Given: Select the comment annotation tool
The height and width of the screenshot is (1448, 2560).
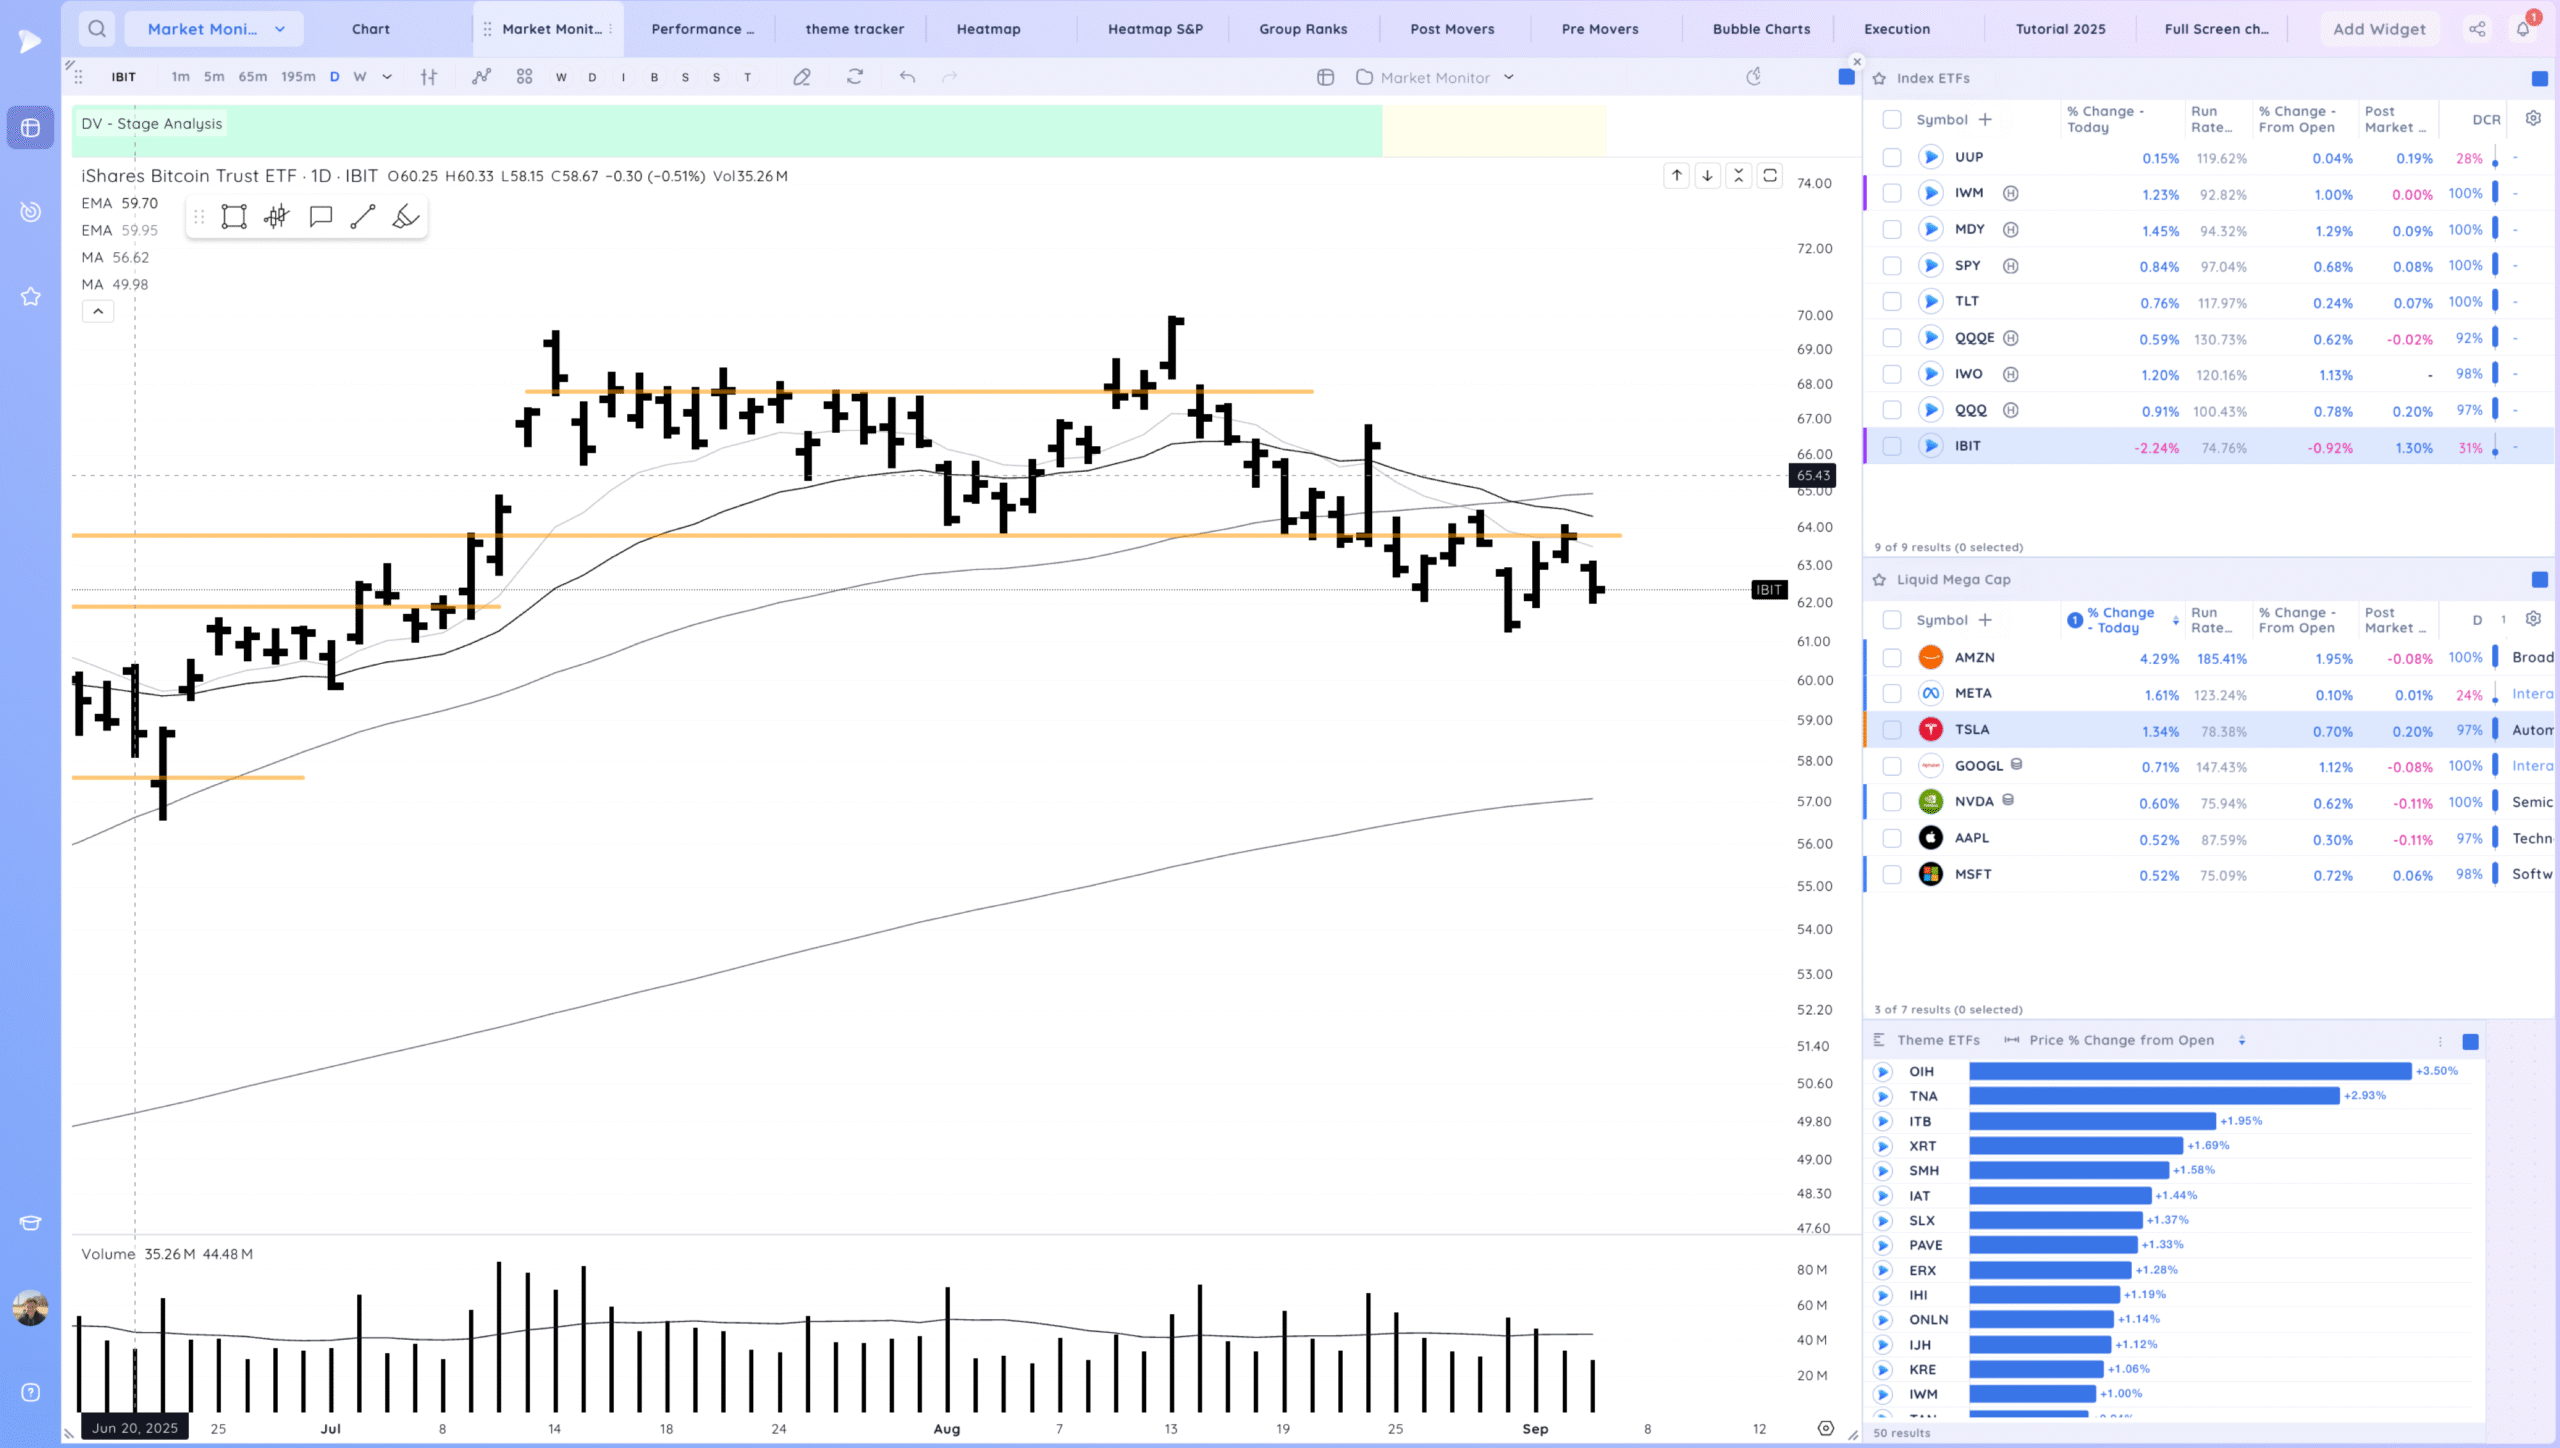Looking at the screenshot, I should pos(320,217).
